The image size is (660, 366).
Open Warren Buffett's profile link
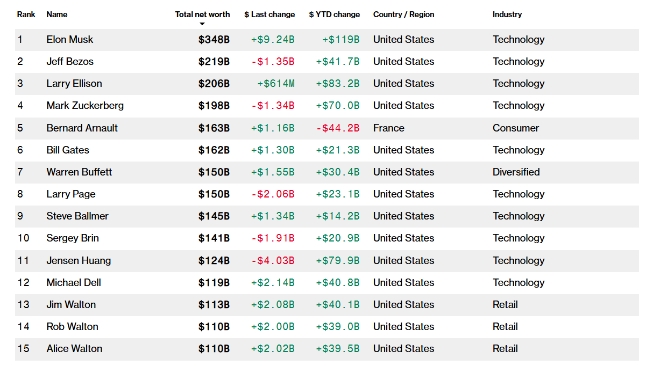coord(79,172)
